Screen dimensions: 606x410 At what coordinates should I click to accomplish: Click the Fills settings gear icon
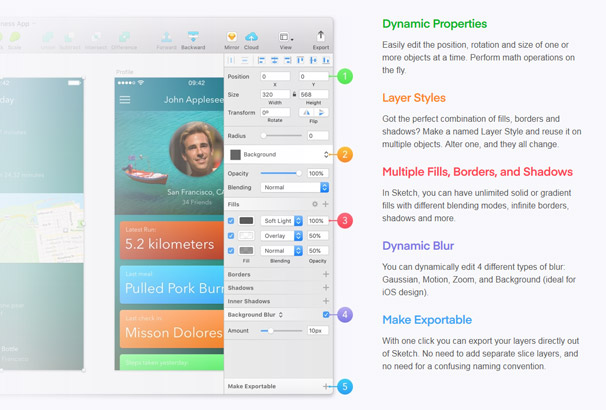pos(314,204)
